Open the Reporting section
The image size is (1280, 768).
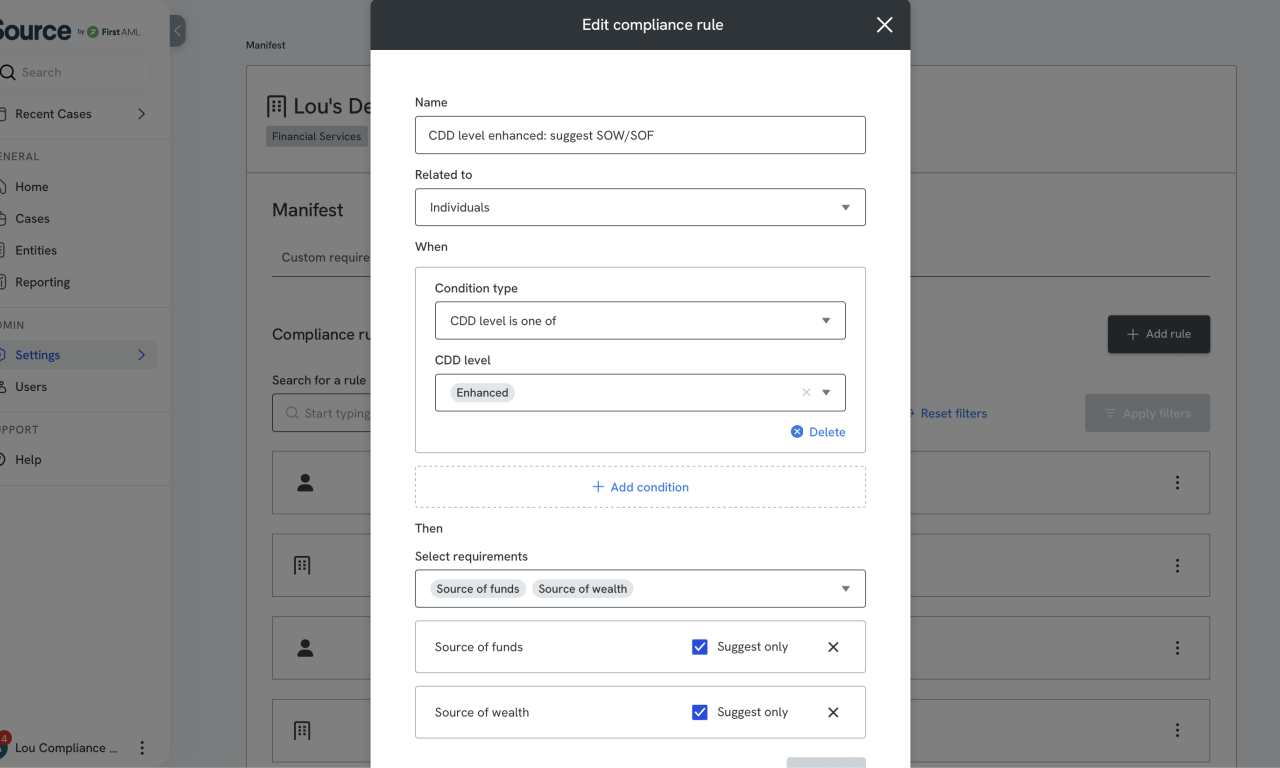coord(40,282)
